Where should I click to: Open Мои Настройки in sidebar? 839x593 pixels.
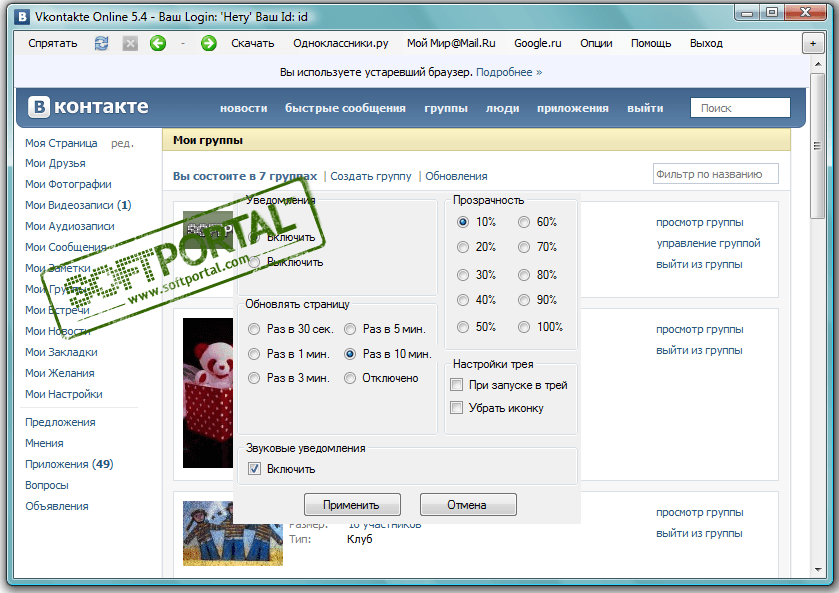tap(64, 394)
